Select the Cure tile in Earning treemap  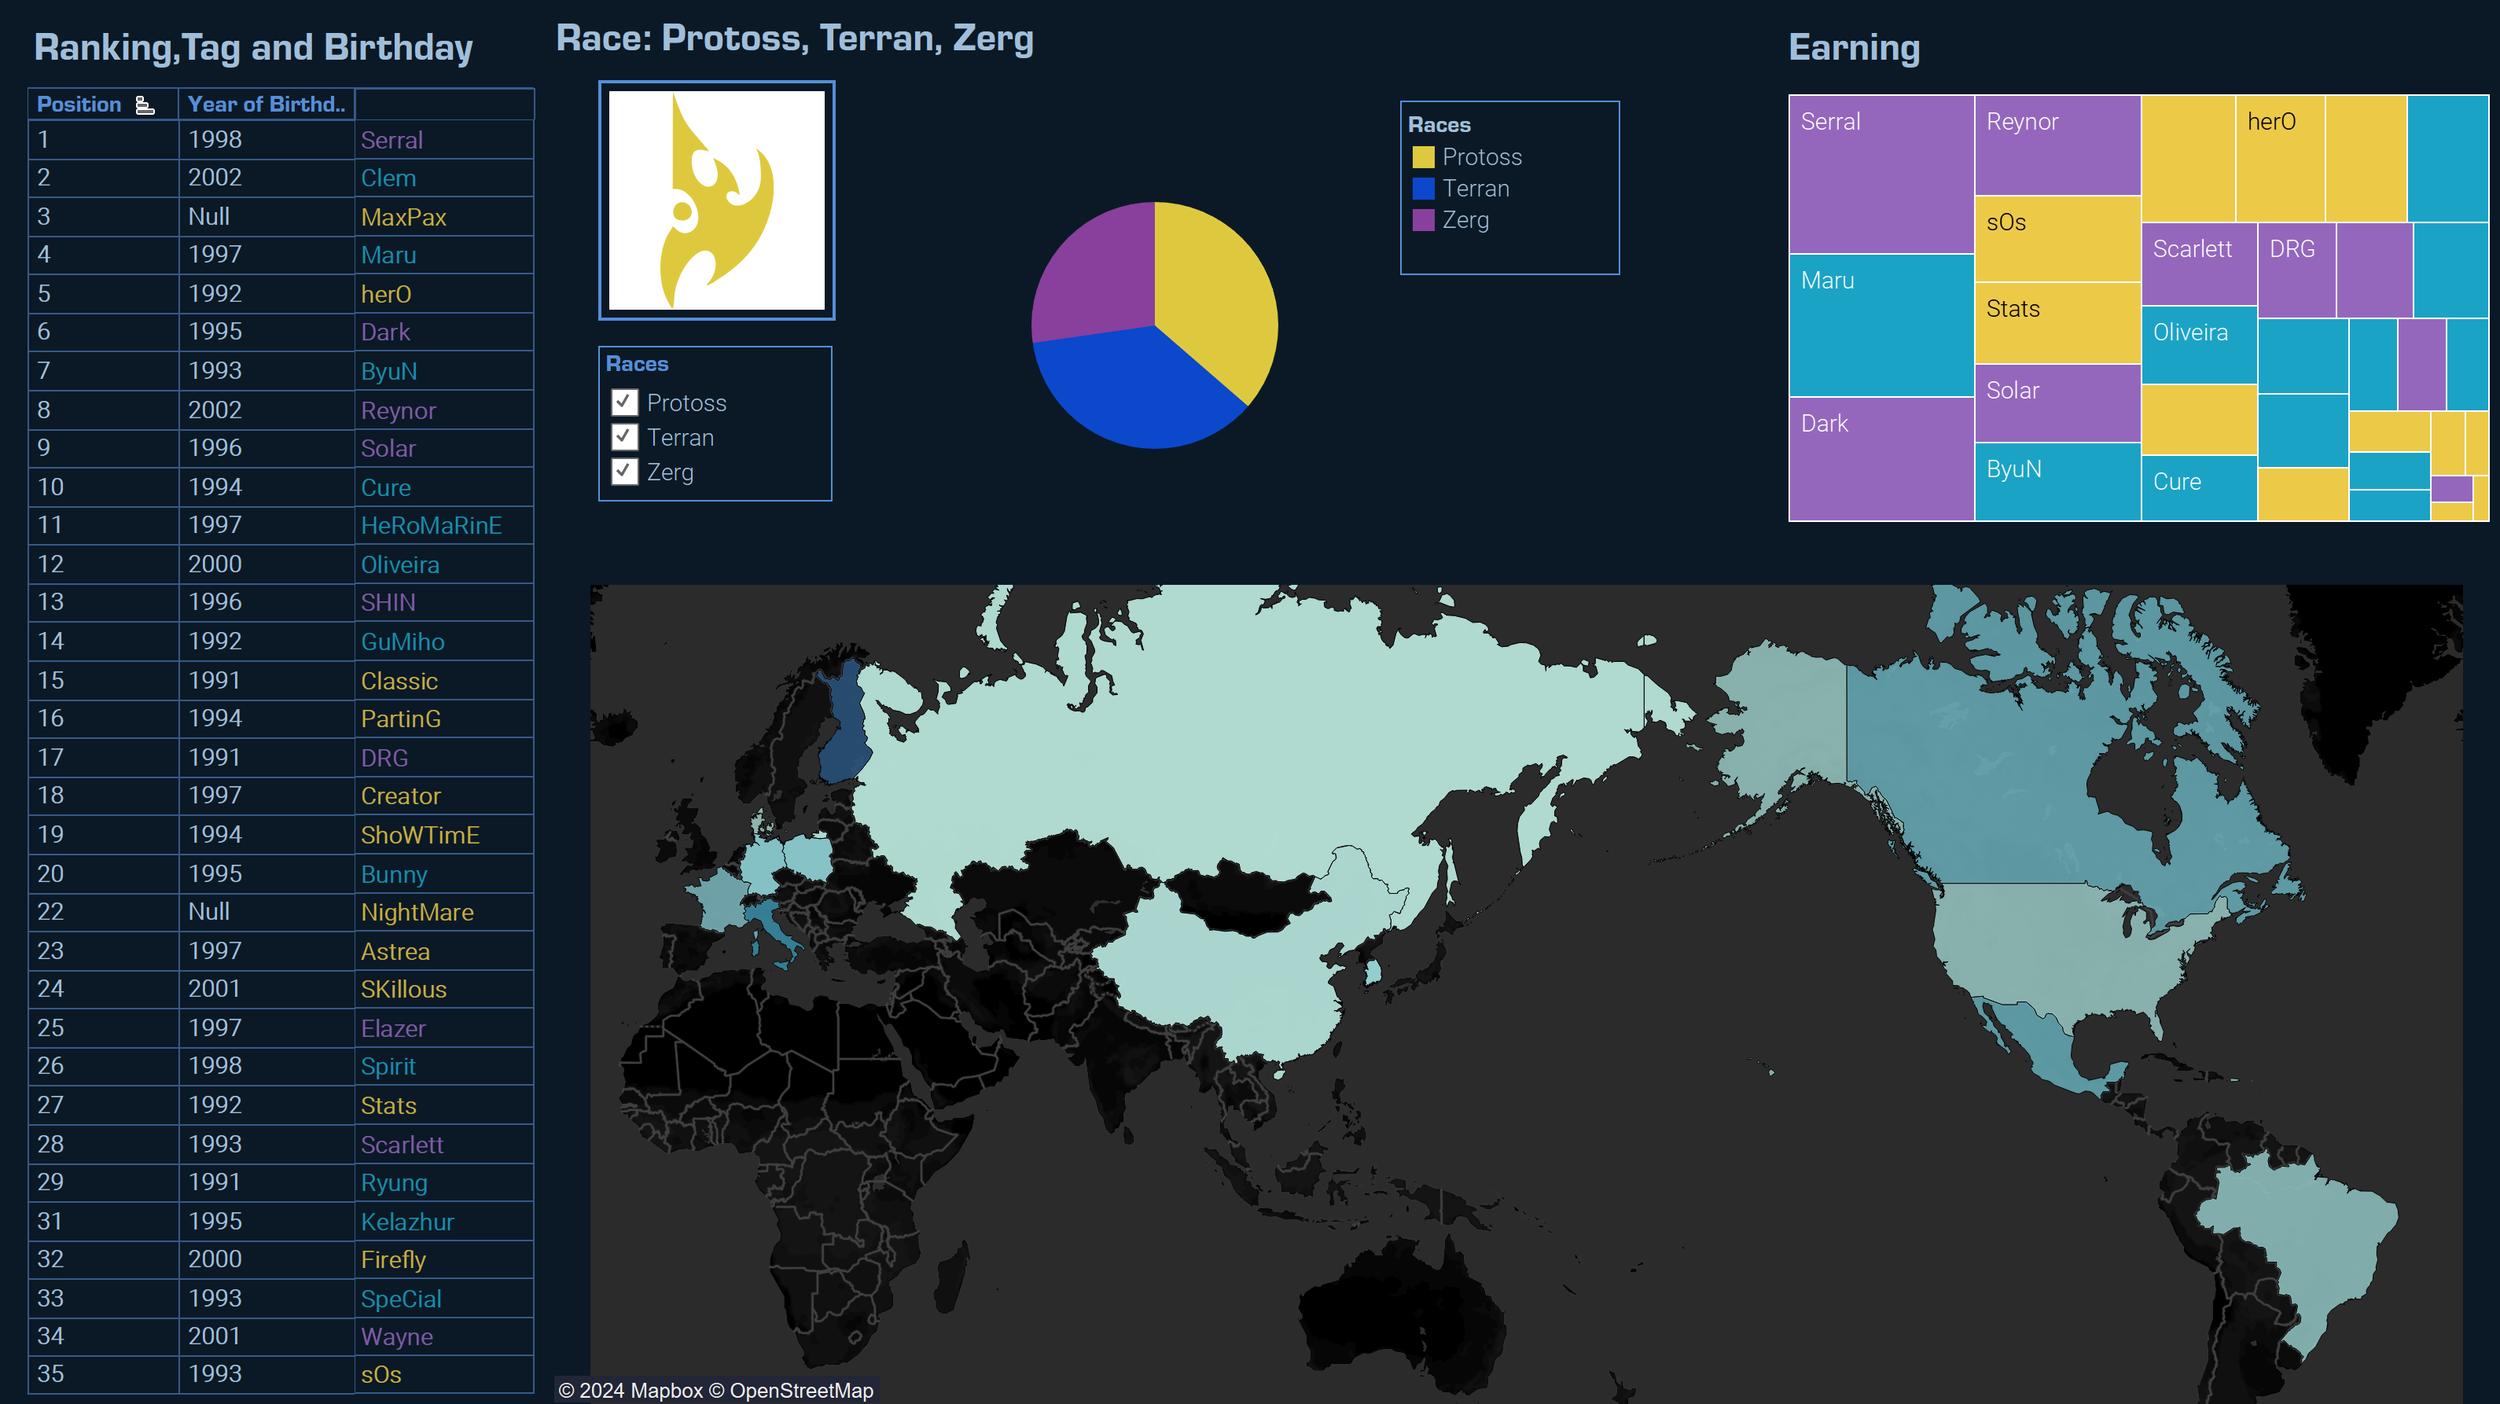pyautogui.click(x=2199, y=488)
